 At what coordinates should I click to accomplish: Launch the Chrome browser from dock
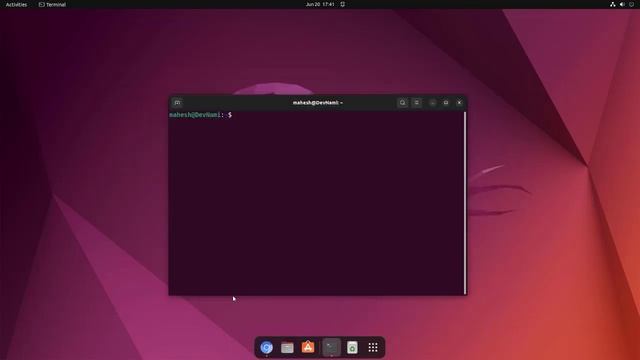click(267, 347)
